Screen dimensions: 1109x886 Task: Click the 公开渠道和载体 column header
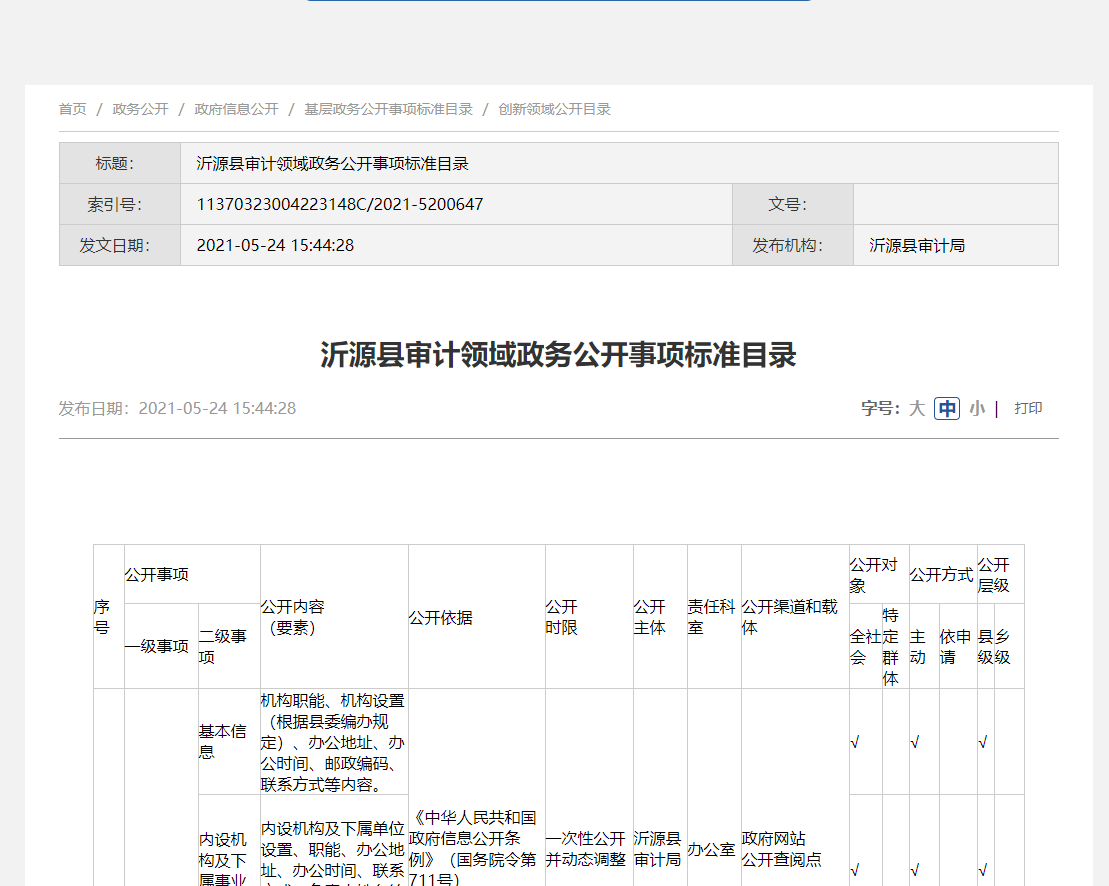790,617
